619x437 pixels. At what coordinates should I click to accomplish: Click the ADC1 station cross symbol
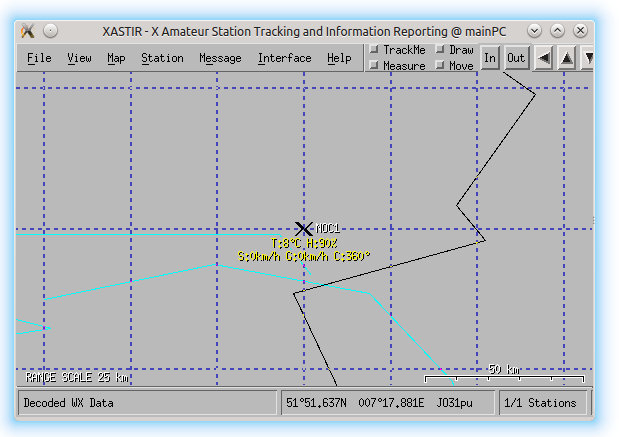[x=304, y=229]
